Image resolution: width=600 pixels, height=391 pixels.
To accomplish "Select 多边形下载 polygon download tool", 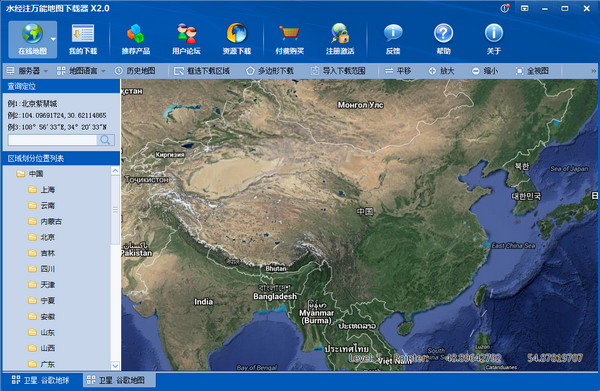I will point(270,71).
